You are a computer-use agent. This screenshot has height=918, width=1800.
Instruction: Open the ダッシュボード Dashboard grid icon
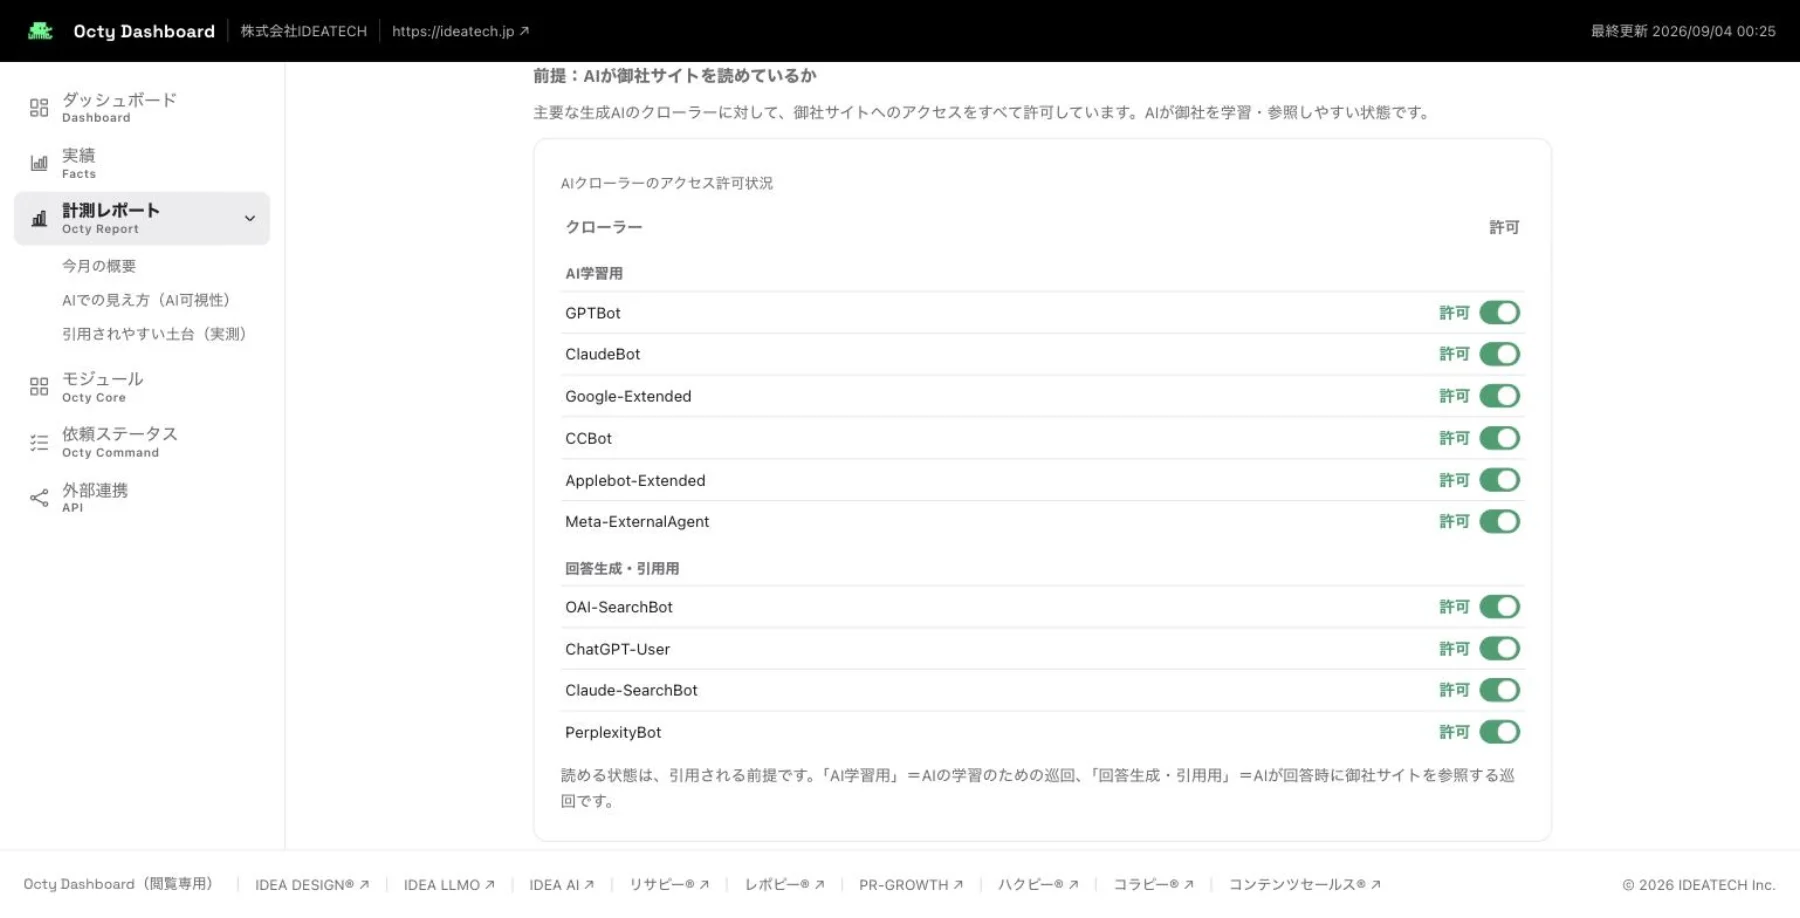[39, 108]
